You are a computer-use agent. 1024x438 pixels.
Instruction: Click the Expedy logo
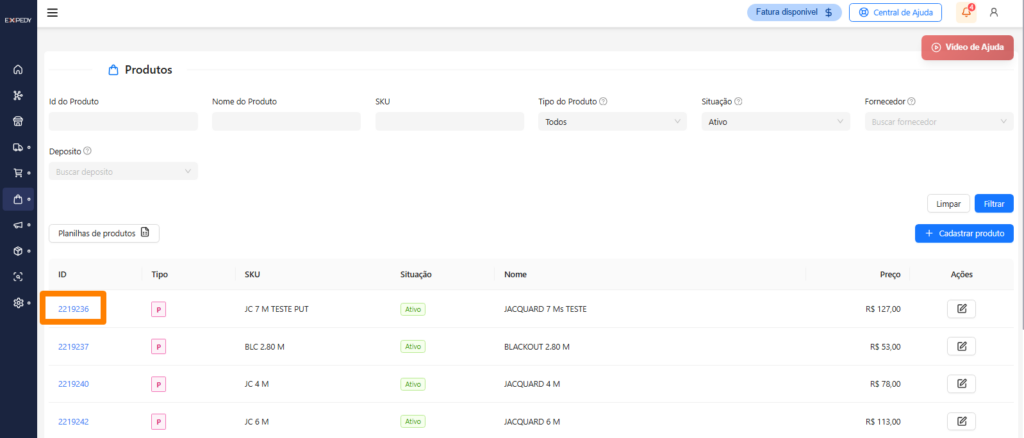18,20
